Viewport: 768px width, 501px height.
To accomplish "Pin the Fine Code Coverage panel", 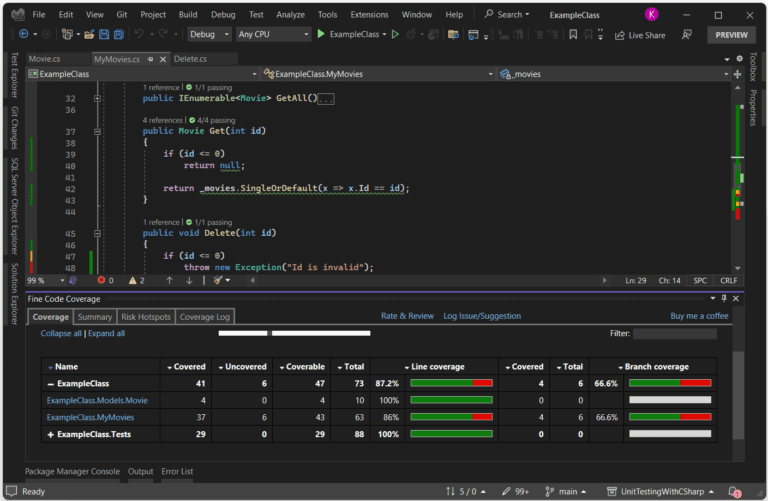I will tap(724, 298).
